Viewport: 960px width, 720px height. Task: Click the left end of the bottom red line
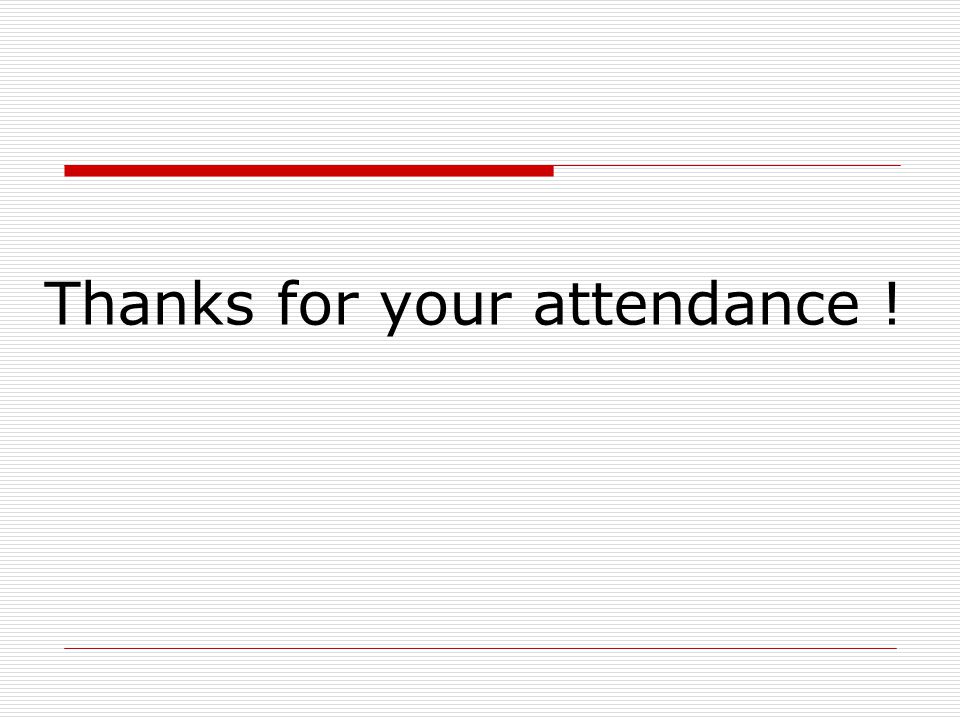pyautogui.click(x=67, y=648)
